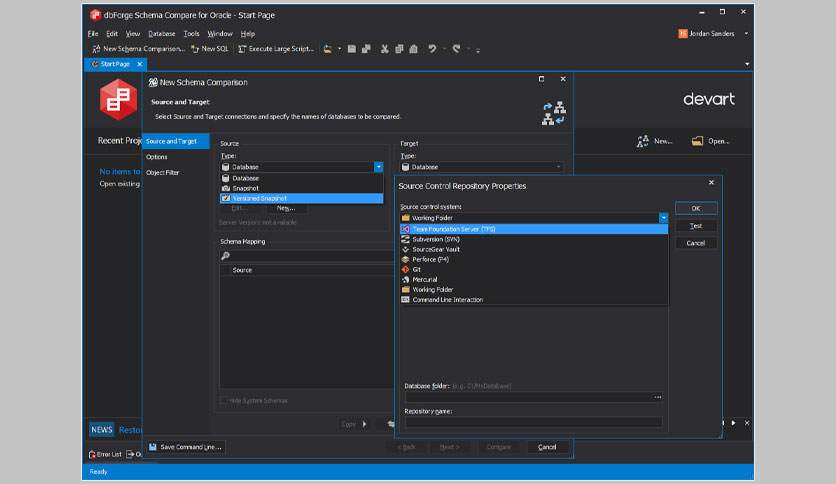The width and height of the screenshot is (836, 484).
Task: Open the arrow next to open file icon
Action: [340, 49]
